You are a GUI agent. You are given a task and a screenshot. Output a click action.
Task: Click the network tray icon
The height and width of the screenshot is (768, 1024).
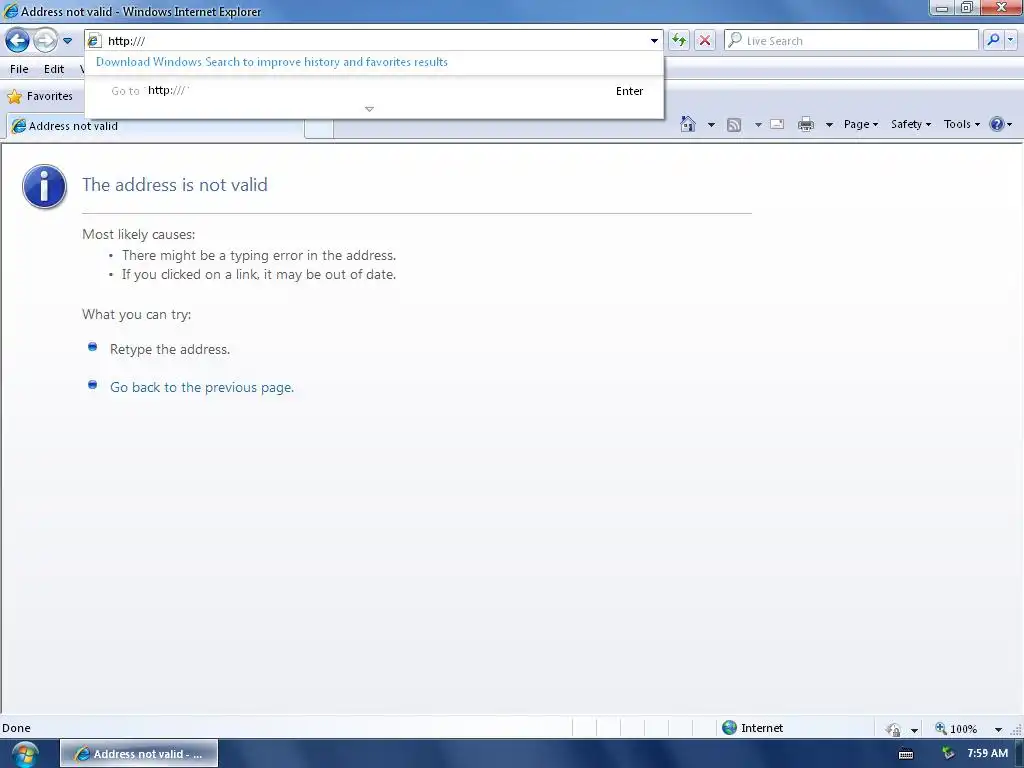coord(948,754)
